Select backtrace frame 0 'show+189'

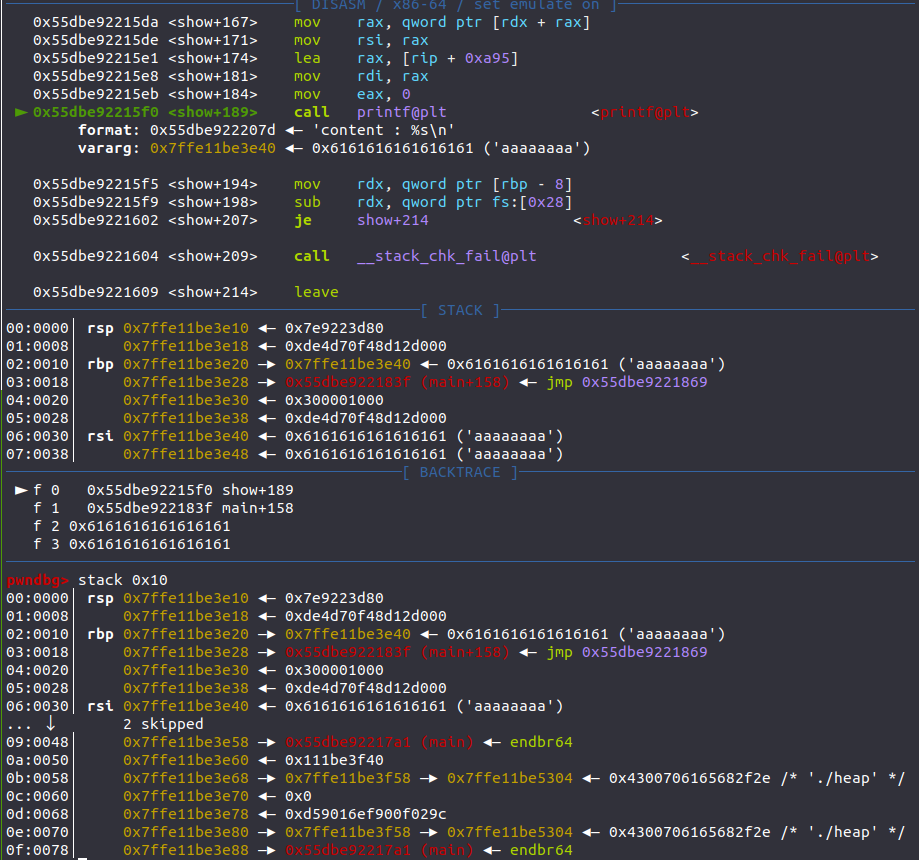257,490
